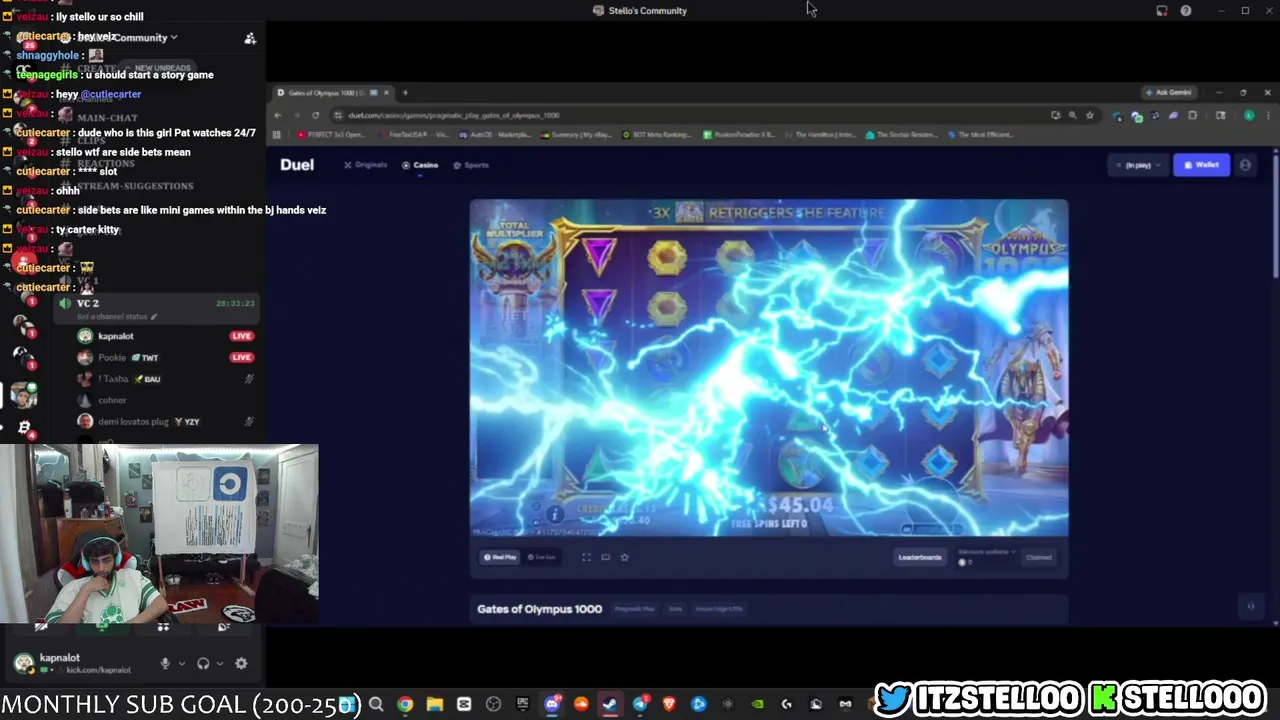Viewport: 1280px width, 720px height.
Task: Reload the browser page
Action: (315, 115)
